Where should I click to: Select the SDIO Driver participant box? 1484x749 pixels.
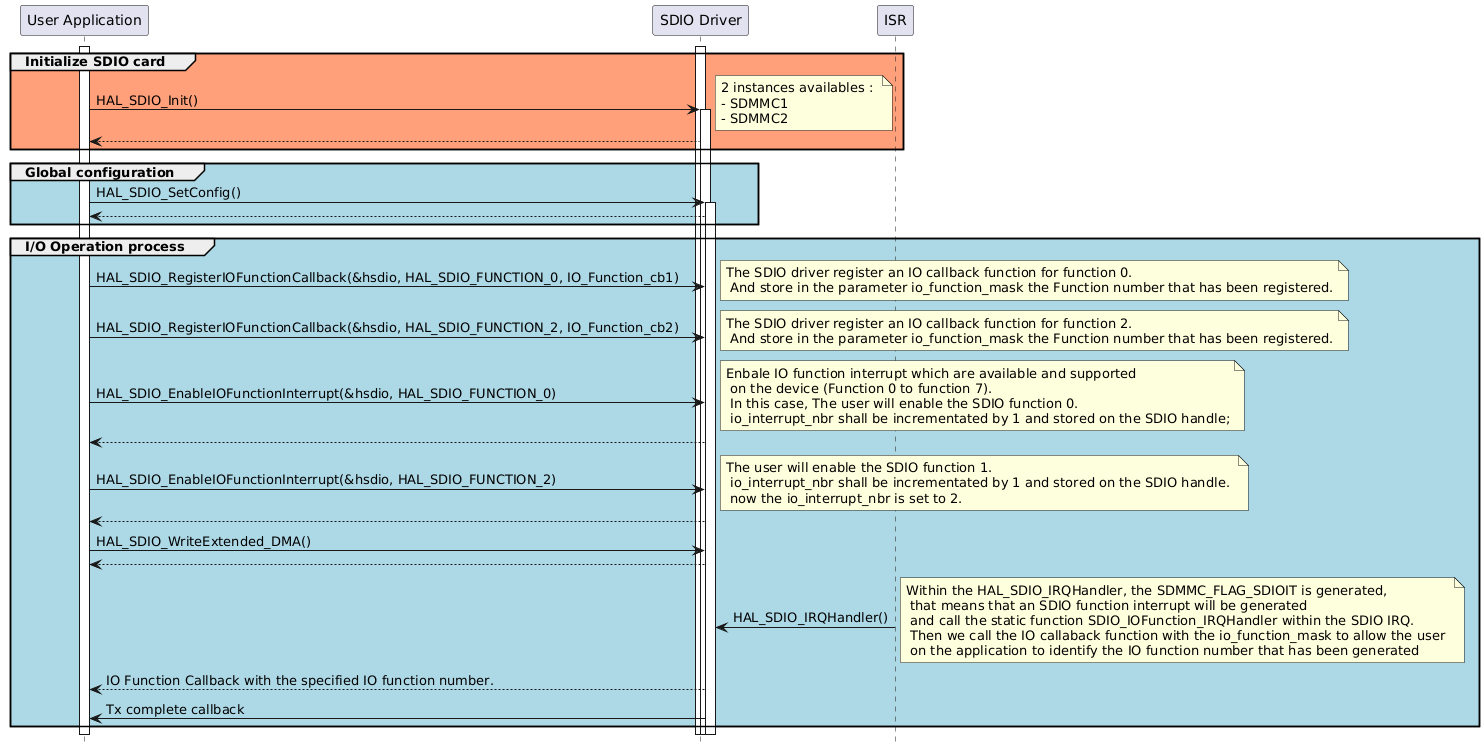coord(700,20)
